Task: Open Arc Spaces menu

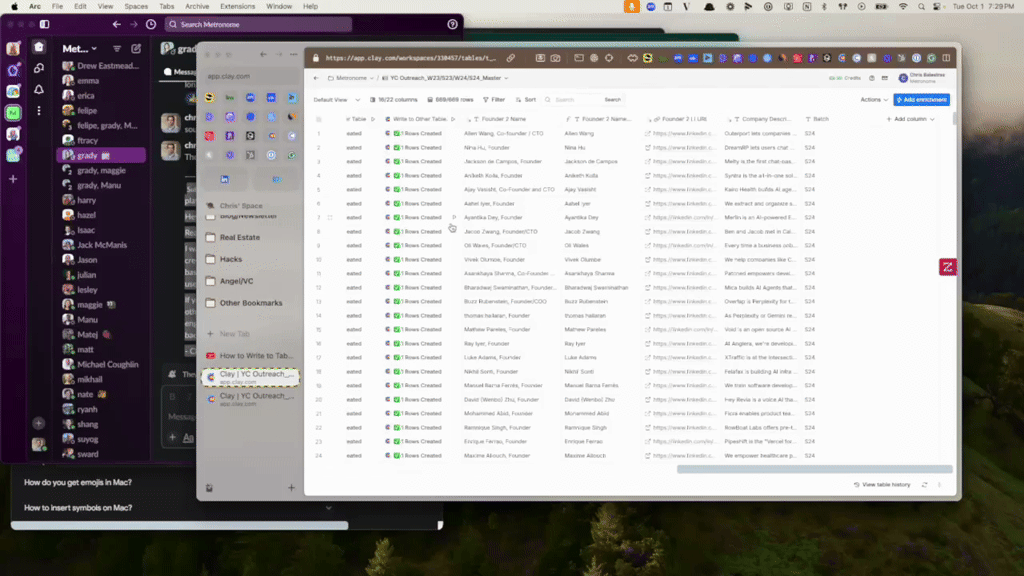Action: [136, 7]
